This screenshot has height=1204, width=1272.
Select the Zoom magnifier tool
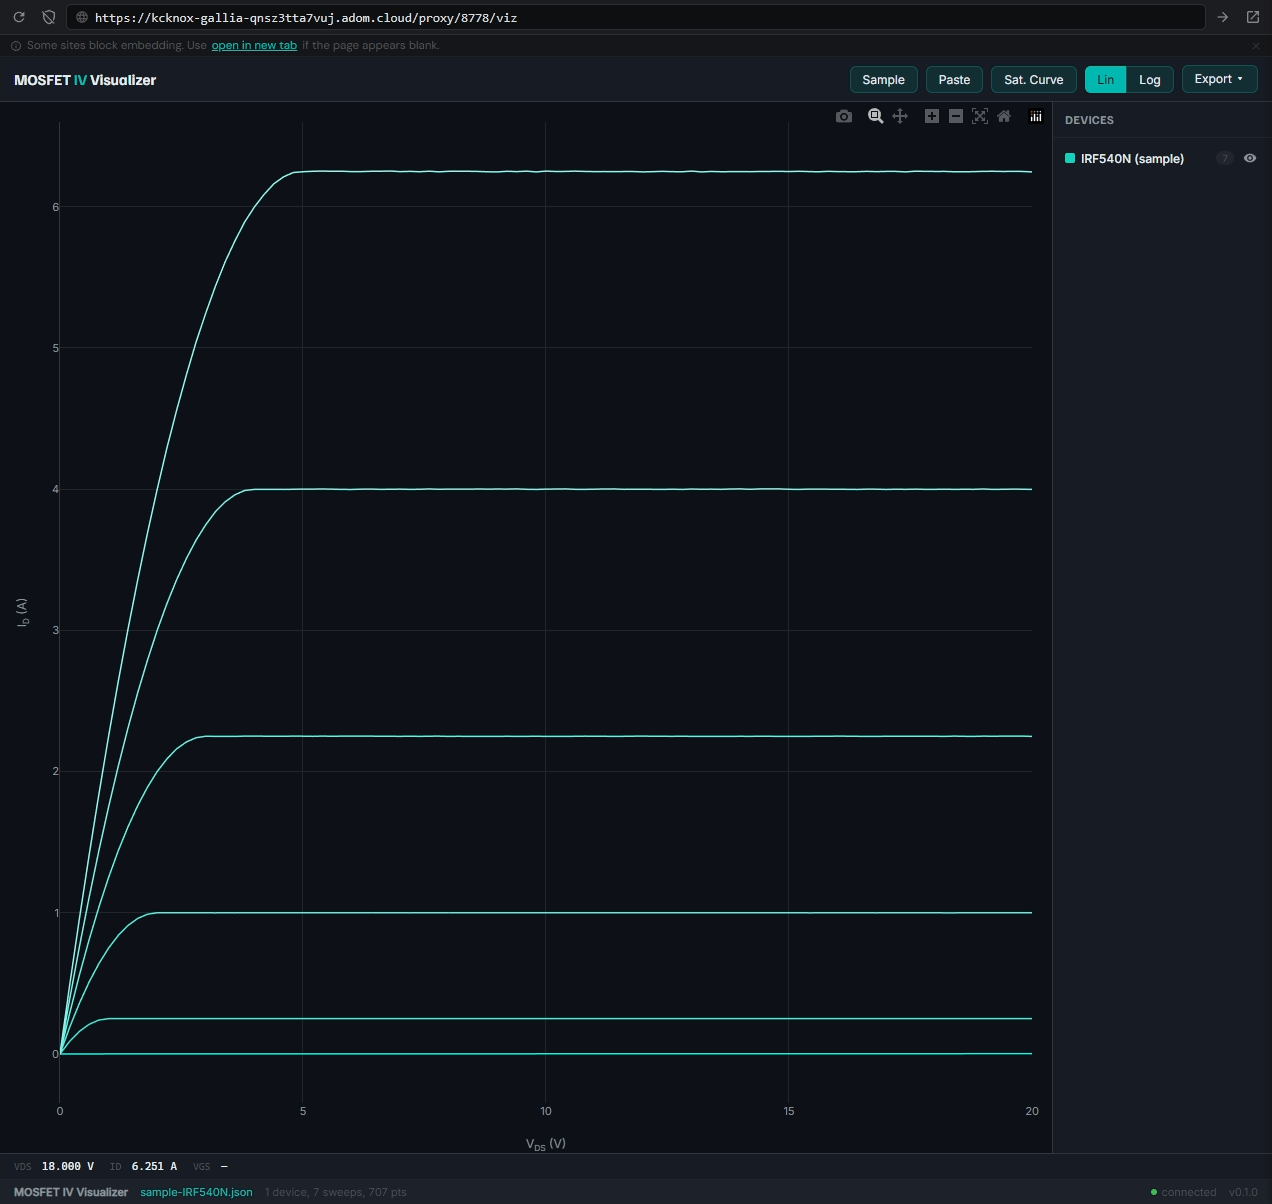pos(876,117)
